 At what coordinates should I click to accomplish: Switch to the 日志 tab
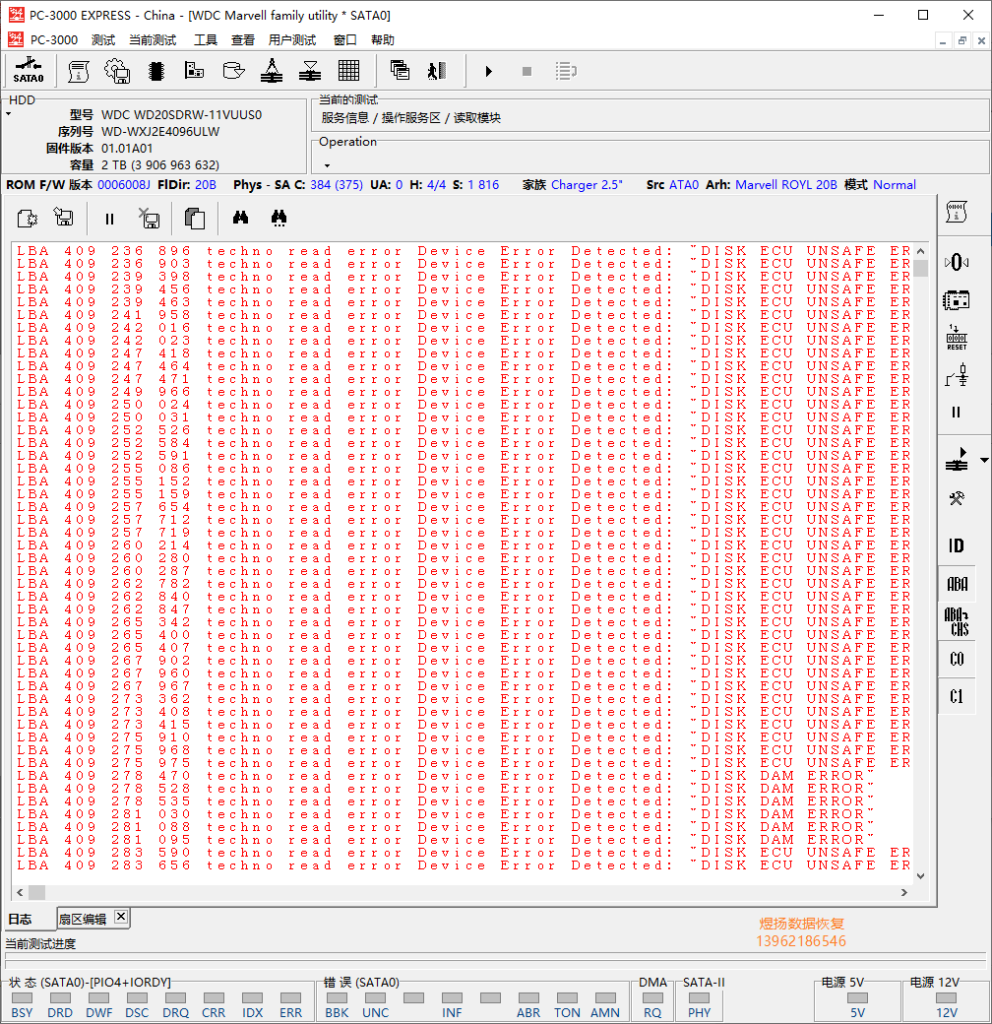tap(20, 920)
